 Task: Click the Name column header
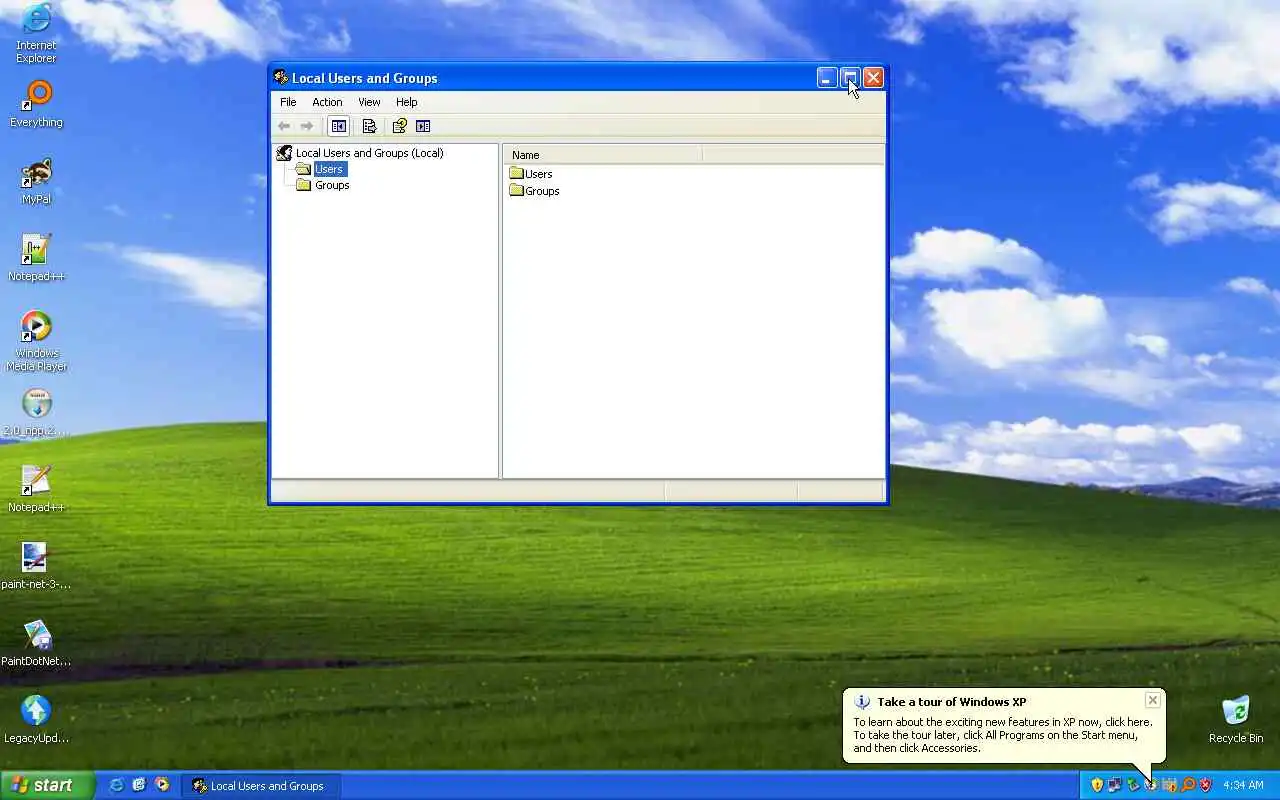tap(603, 155)
